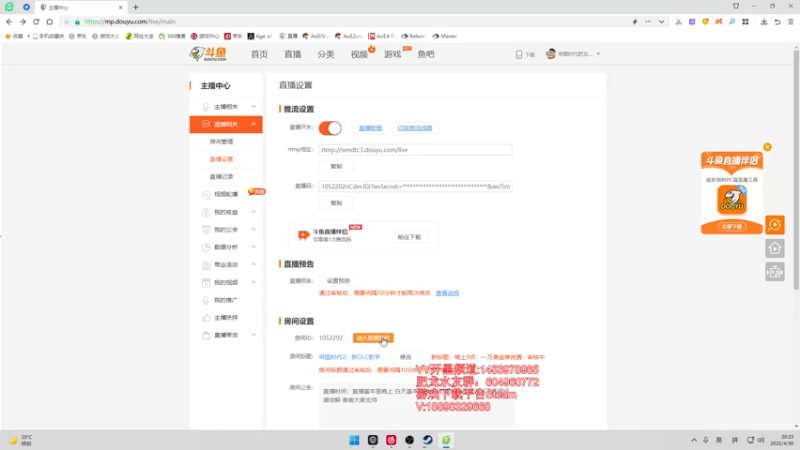Click the four-square grid icon in browser toolbar

(x=745, y=21)
